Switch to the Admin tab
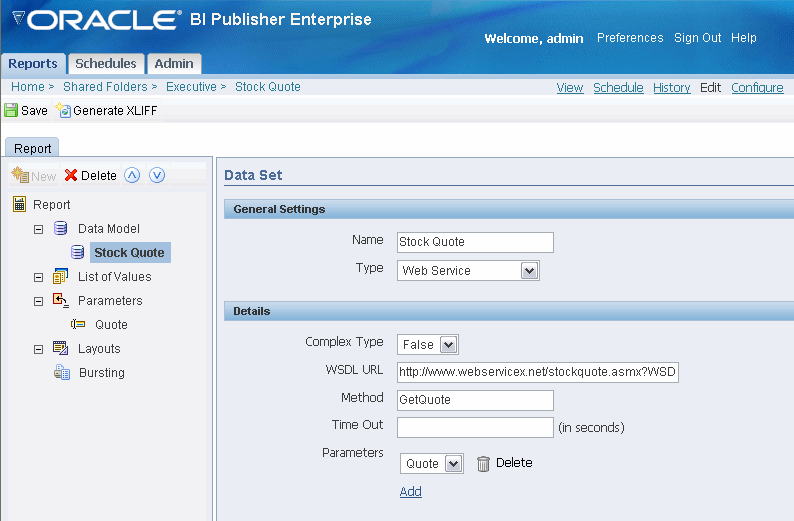Viewport: 794px width, 521px height. click(174, 64)
